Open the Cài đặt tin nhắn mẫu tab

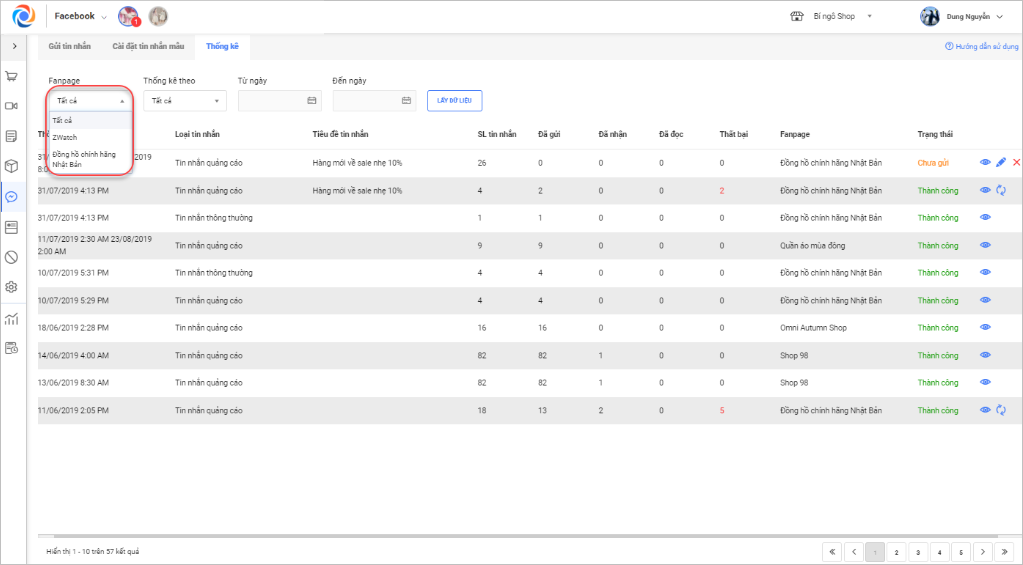[148, 46]
